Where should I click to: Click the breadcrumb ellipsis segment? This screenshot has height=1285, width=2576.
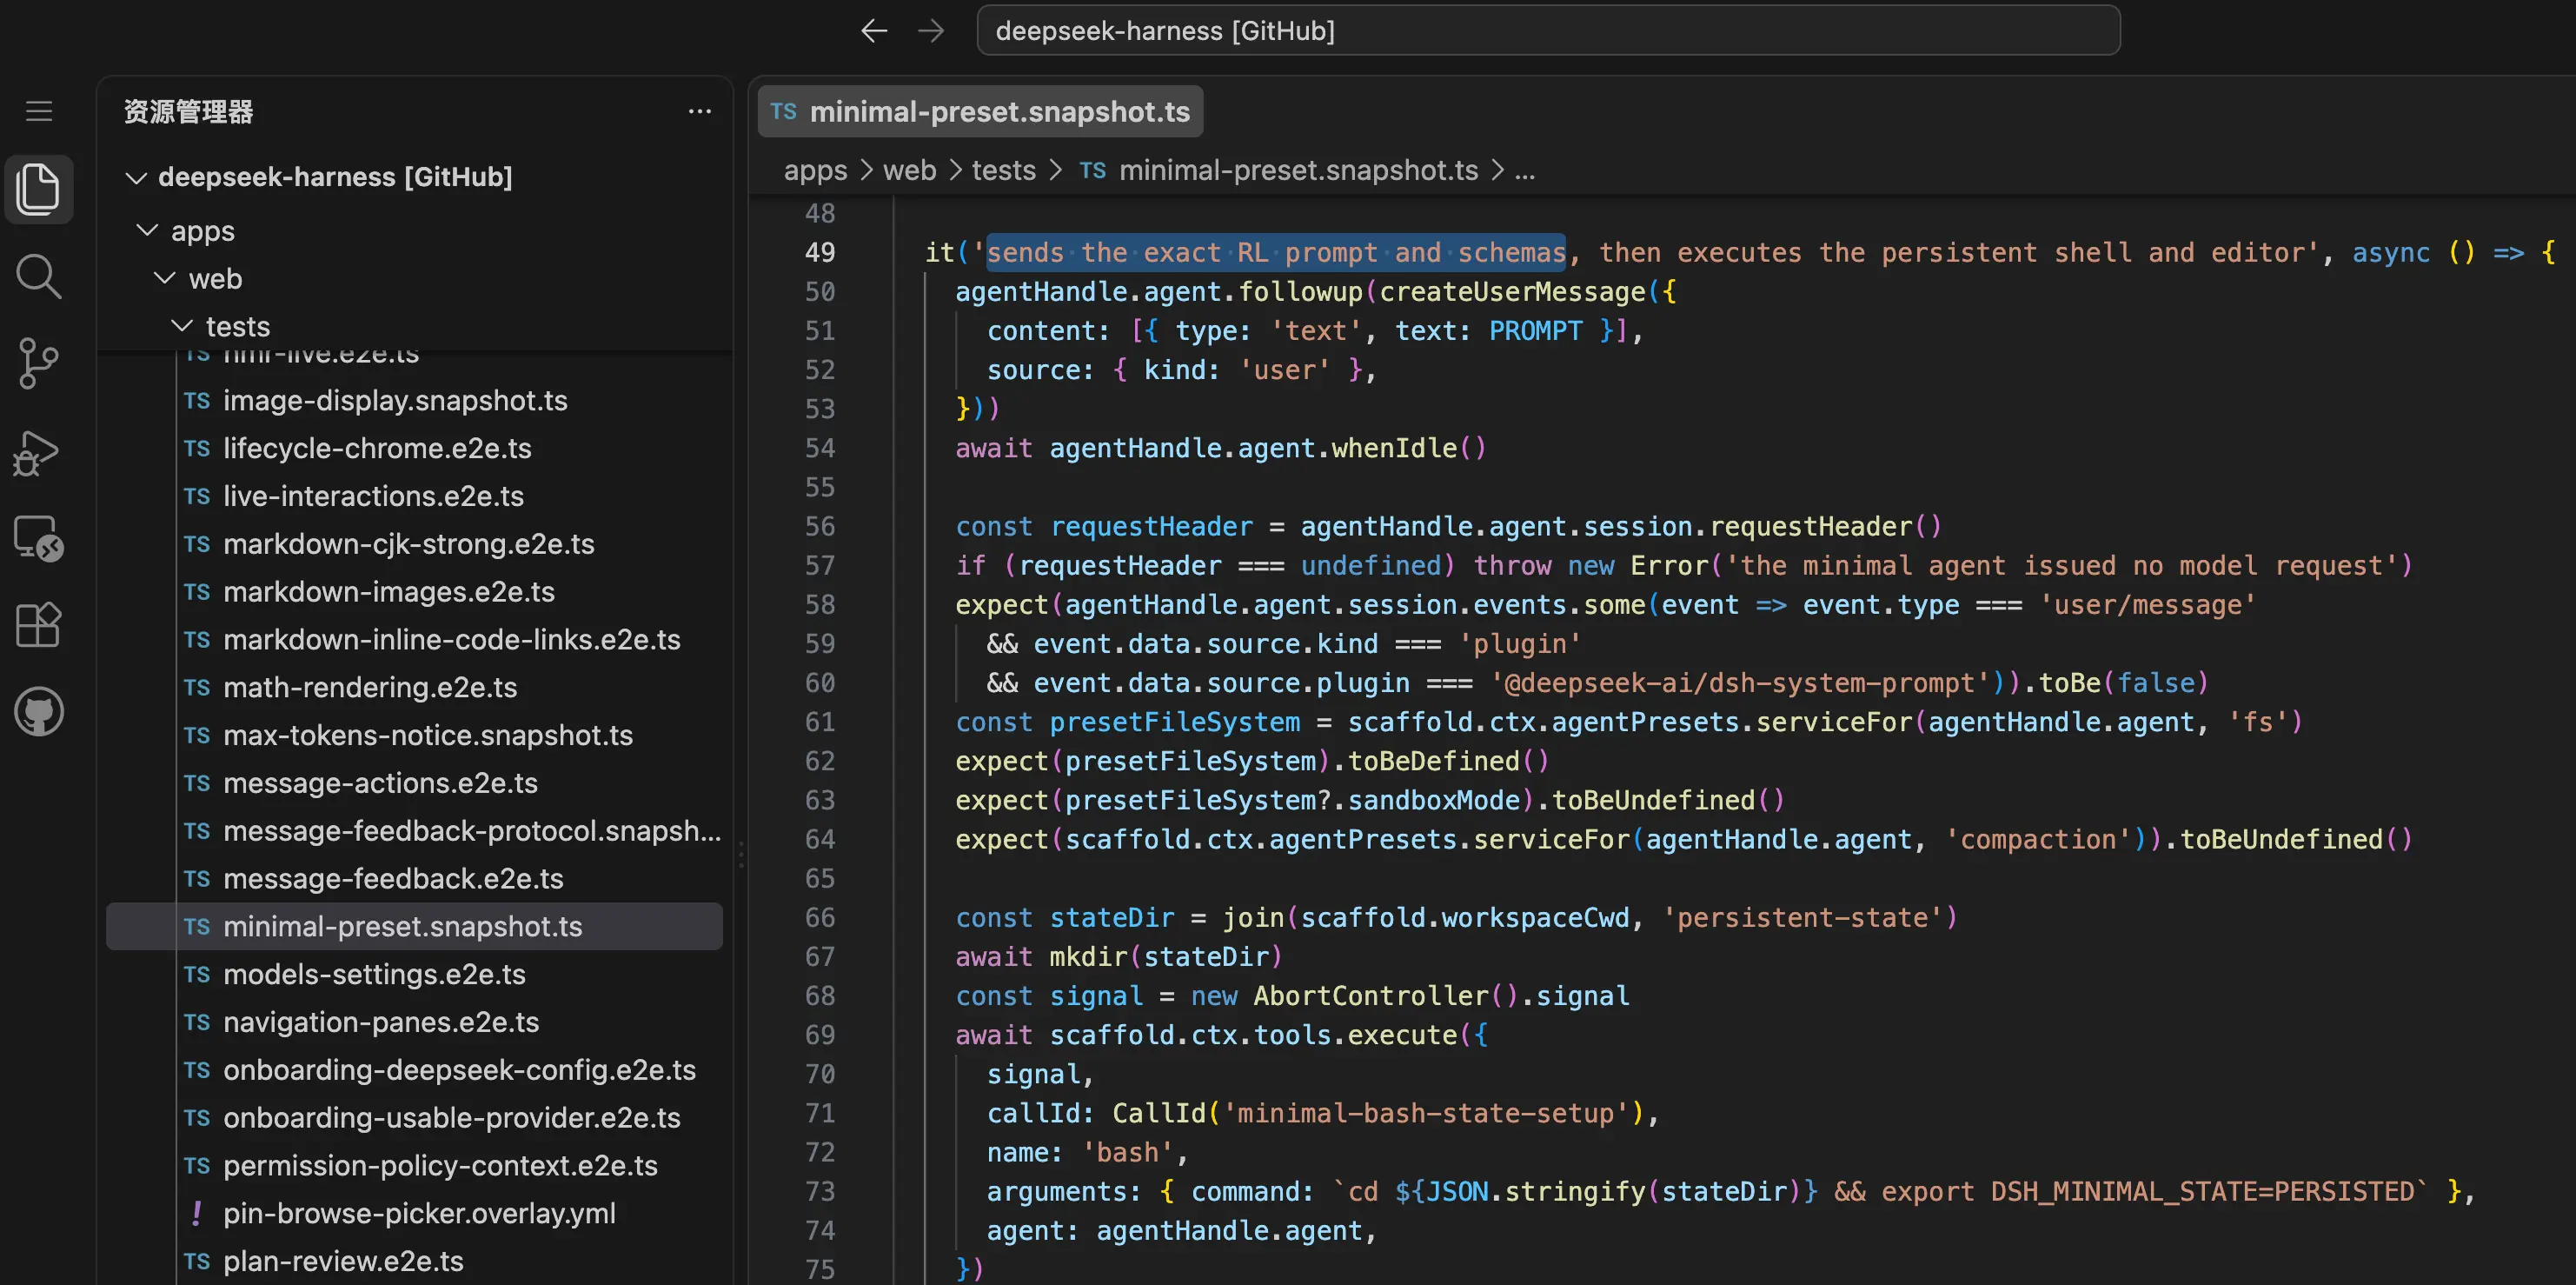click(1524, 170)
